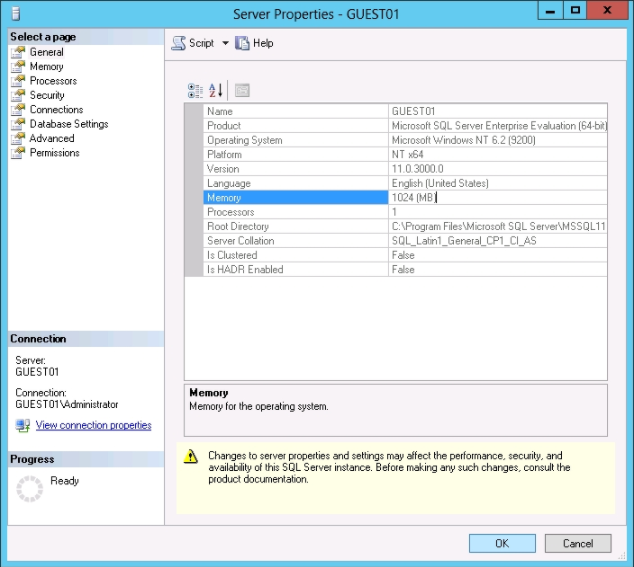Click the Memory description pane text
The image size is (634, 567).
(259, 406)
